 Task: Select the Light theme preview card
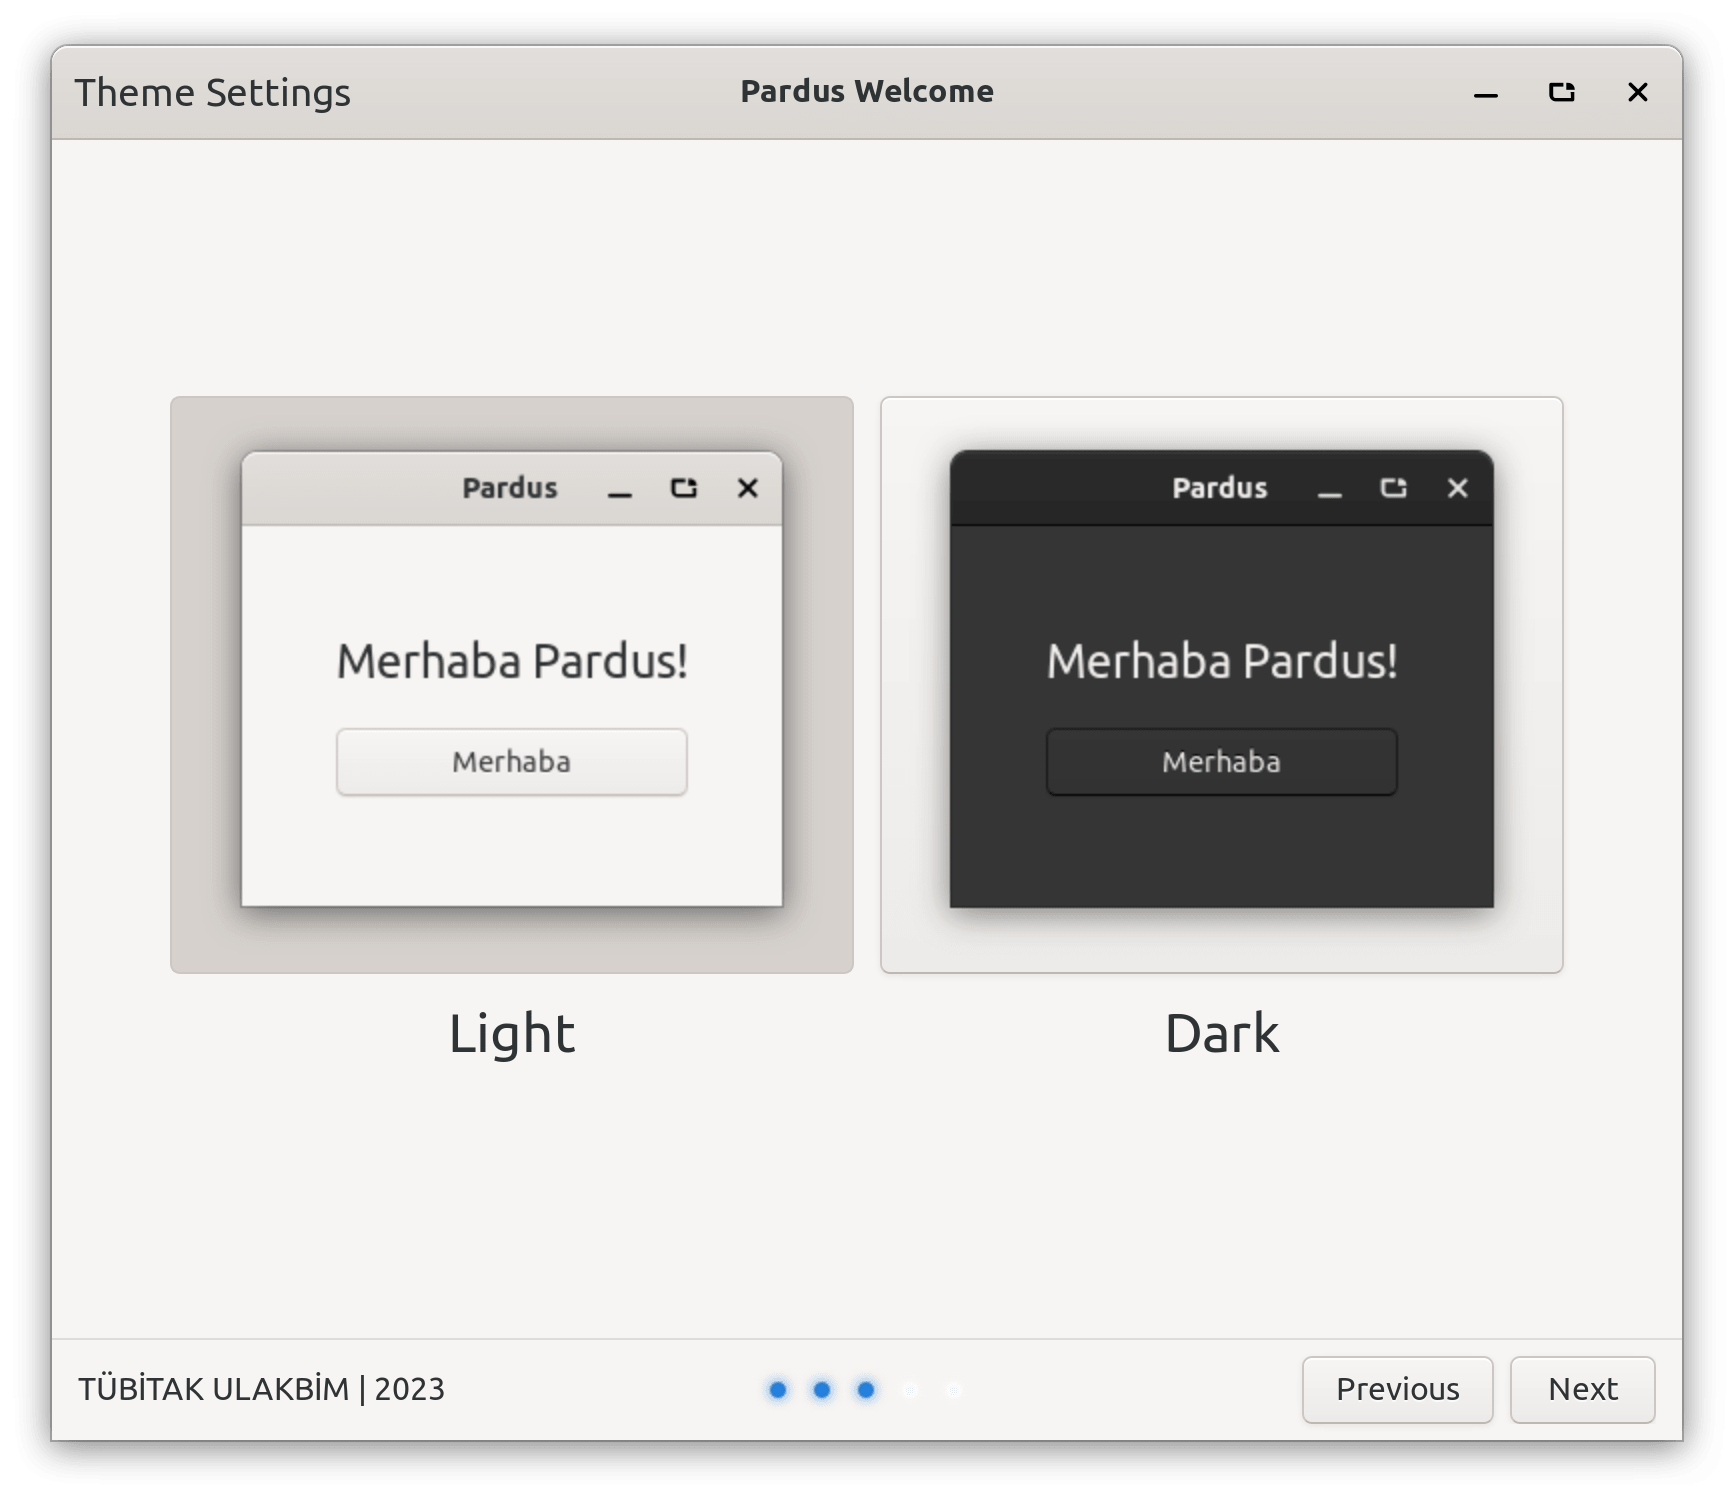(511, 684)
